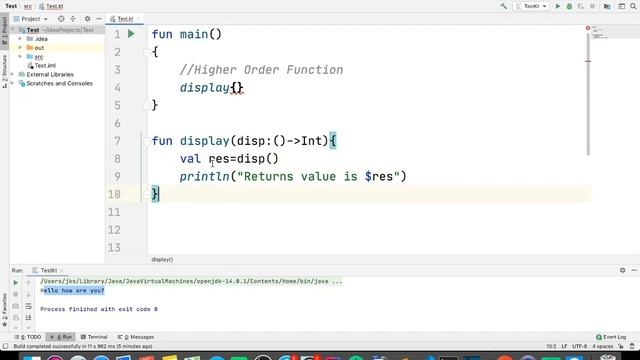640x360 pixels.
Task: Click the up arrow in Run panel
Action: pos(28,282)
